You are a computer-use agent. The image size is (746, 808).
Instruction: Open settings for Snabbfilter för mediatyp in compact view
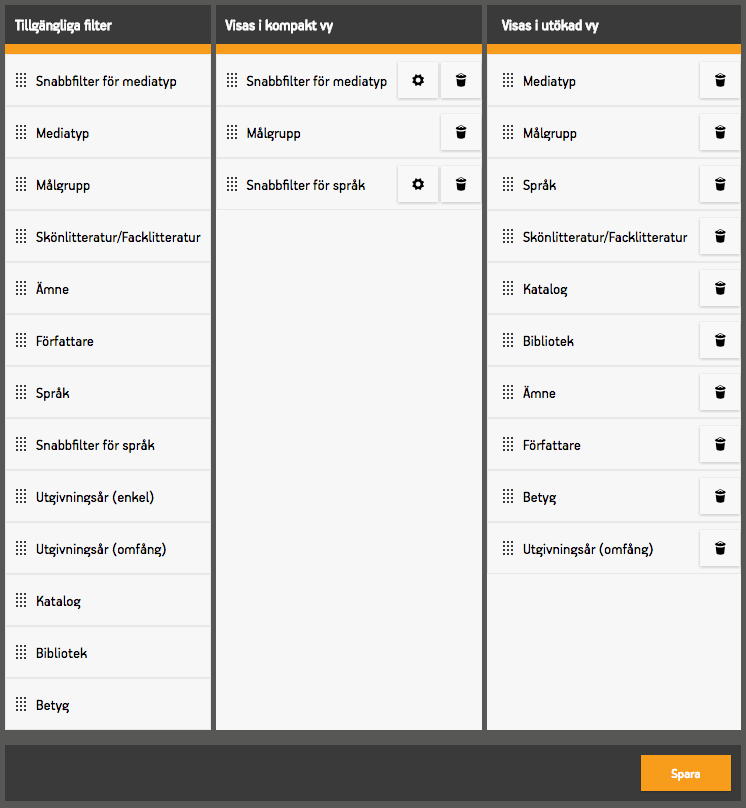tap(418, 81)
